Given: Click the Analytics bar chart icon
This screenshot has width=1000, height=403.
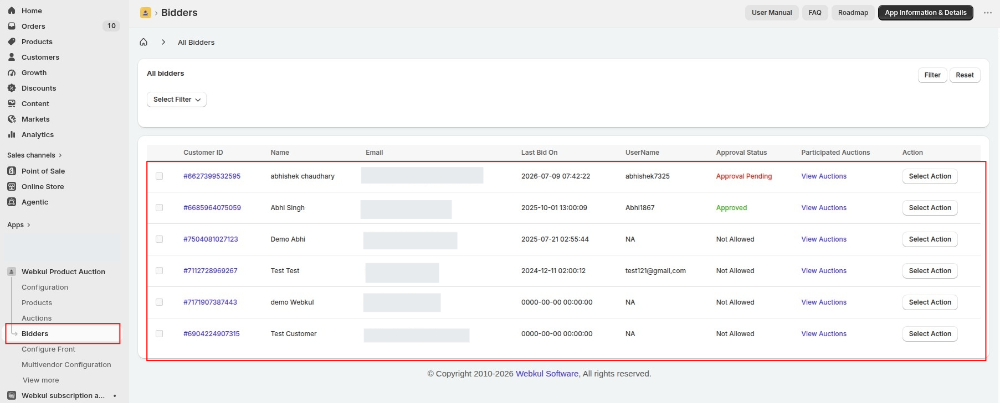Looking at the screenshot, I should point(11,135).
